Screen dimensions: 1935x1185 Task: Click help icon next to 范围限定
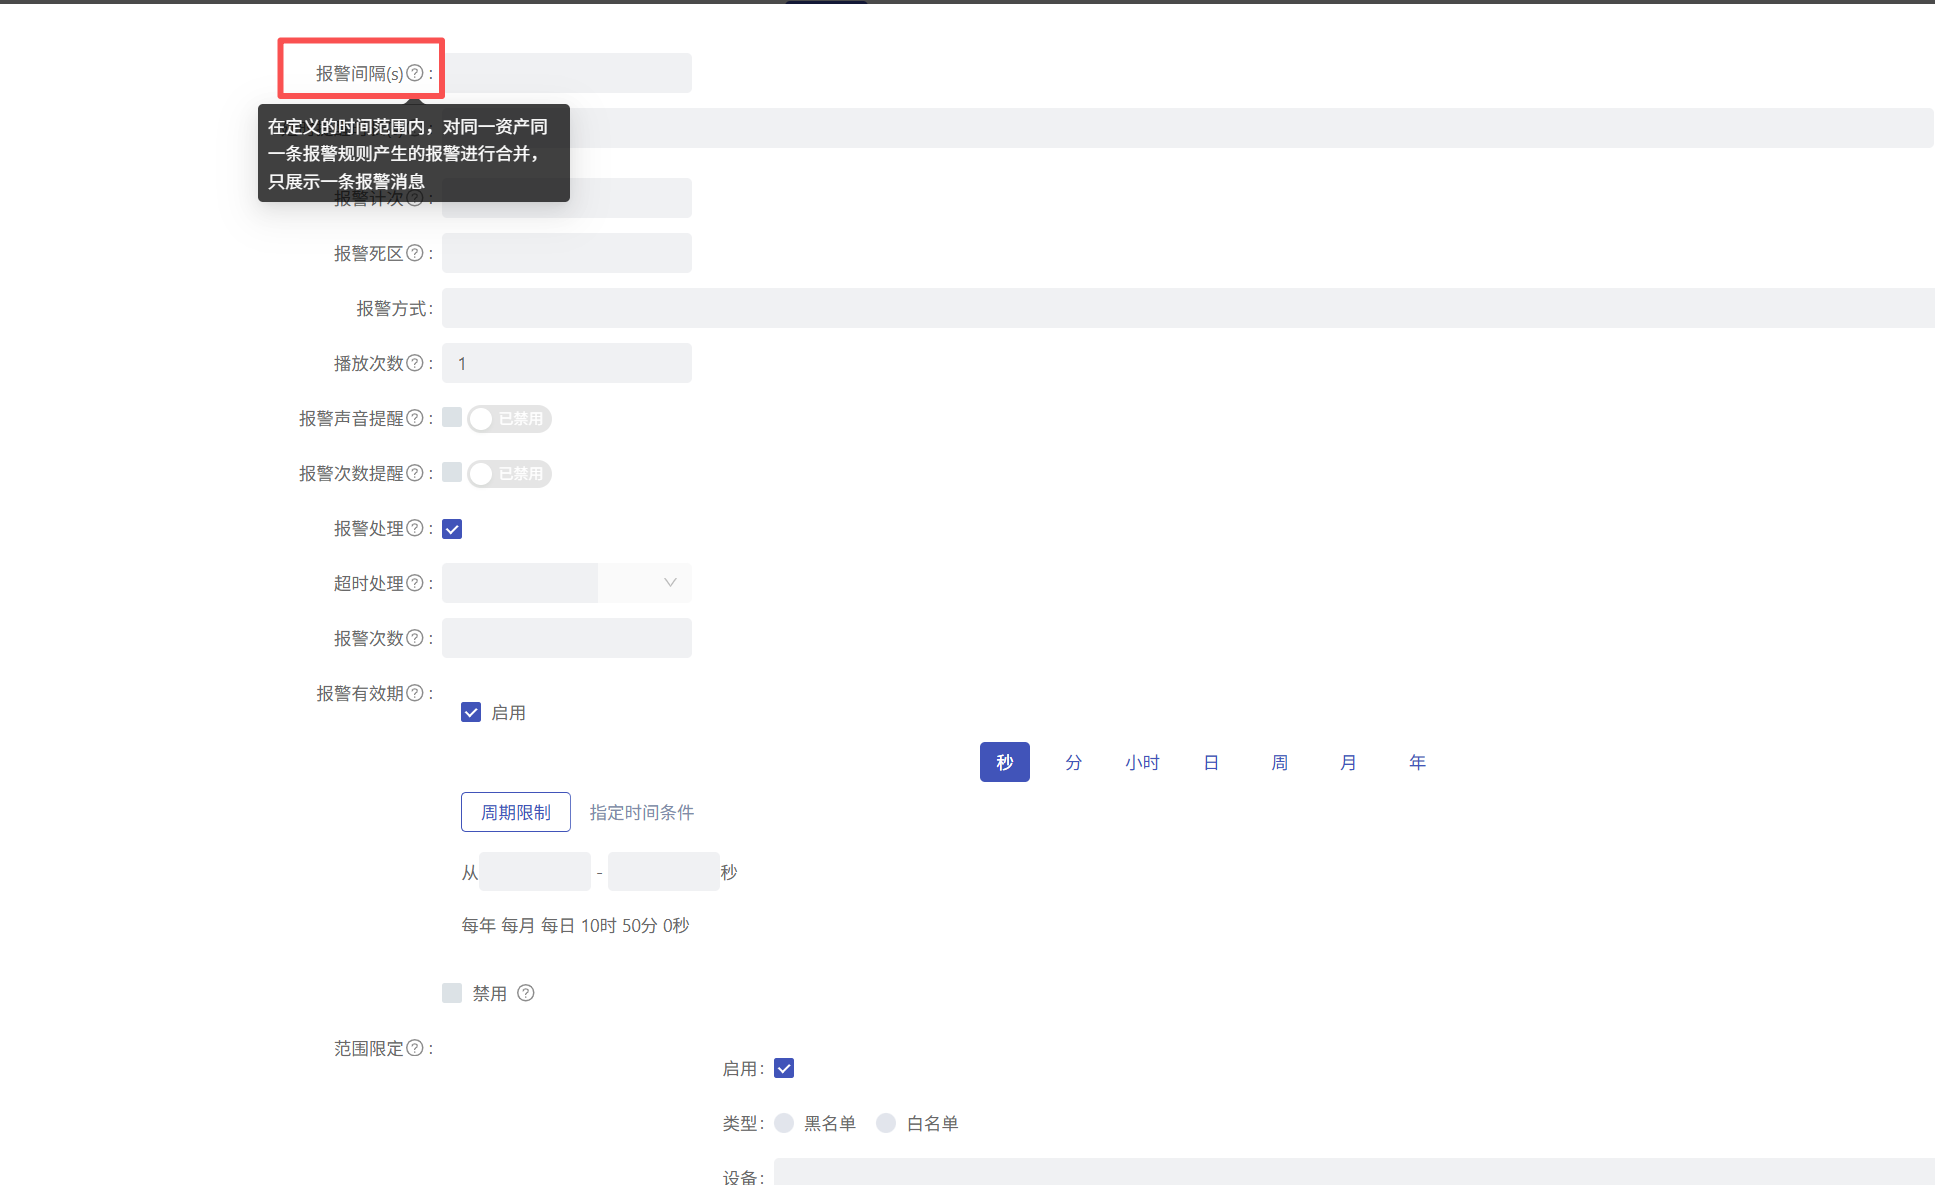(x=414, y=1048)
